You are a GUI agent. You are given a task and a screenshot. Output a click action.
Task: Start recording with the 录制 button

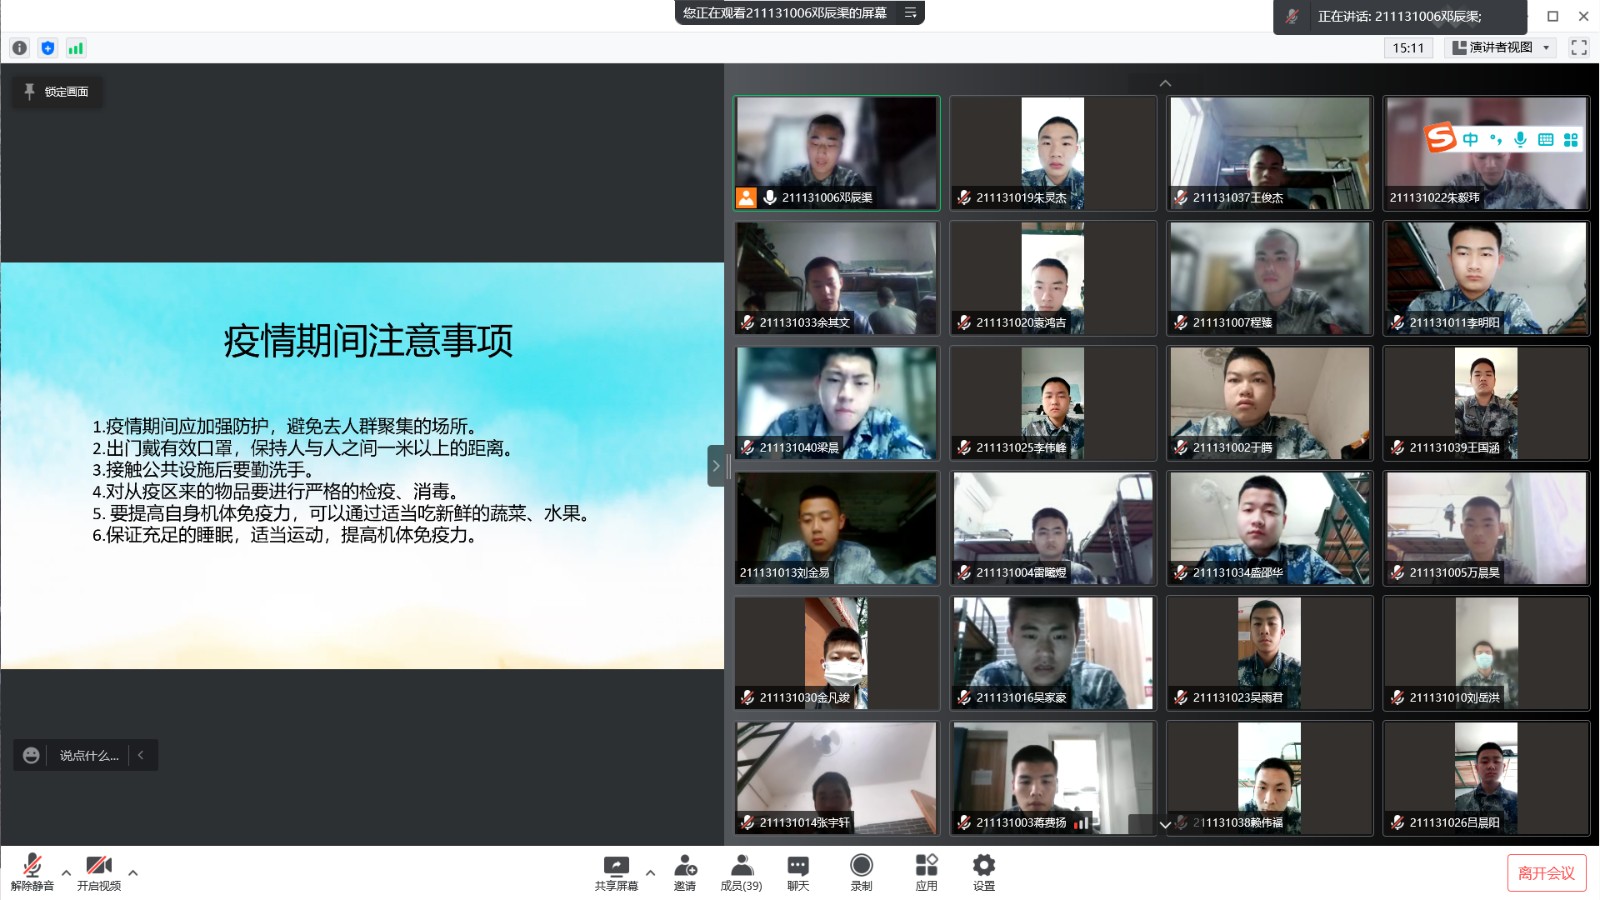pos(861,872)
